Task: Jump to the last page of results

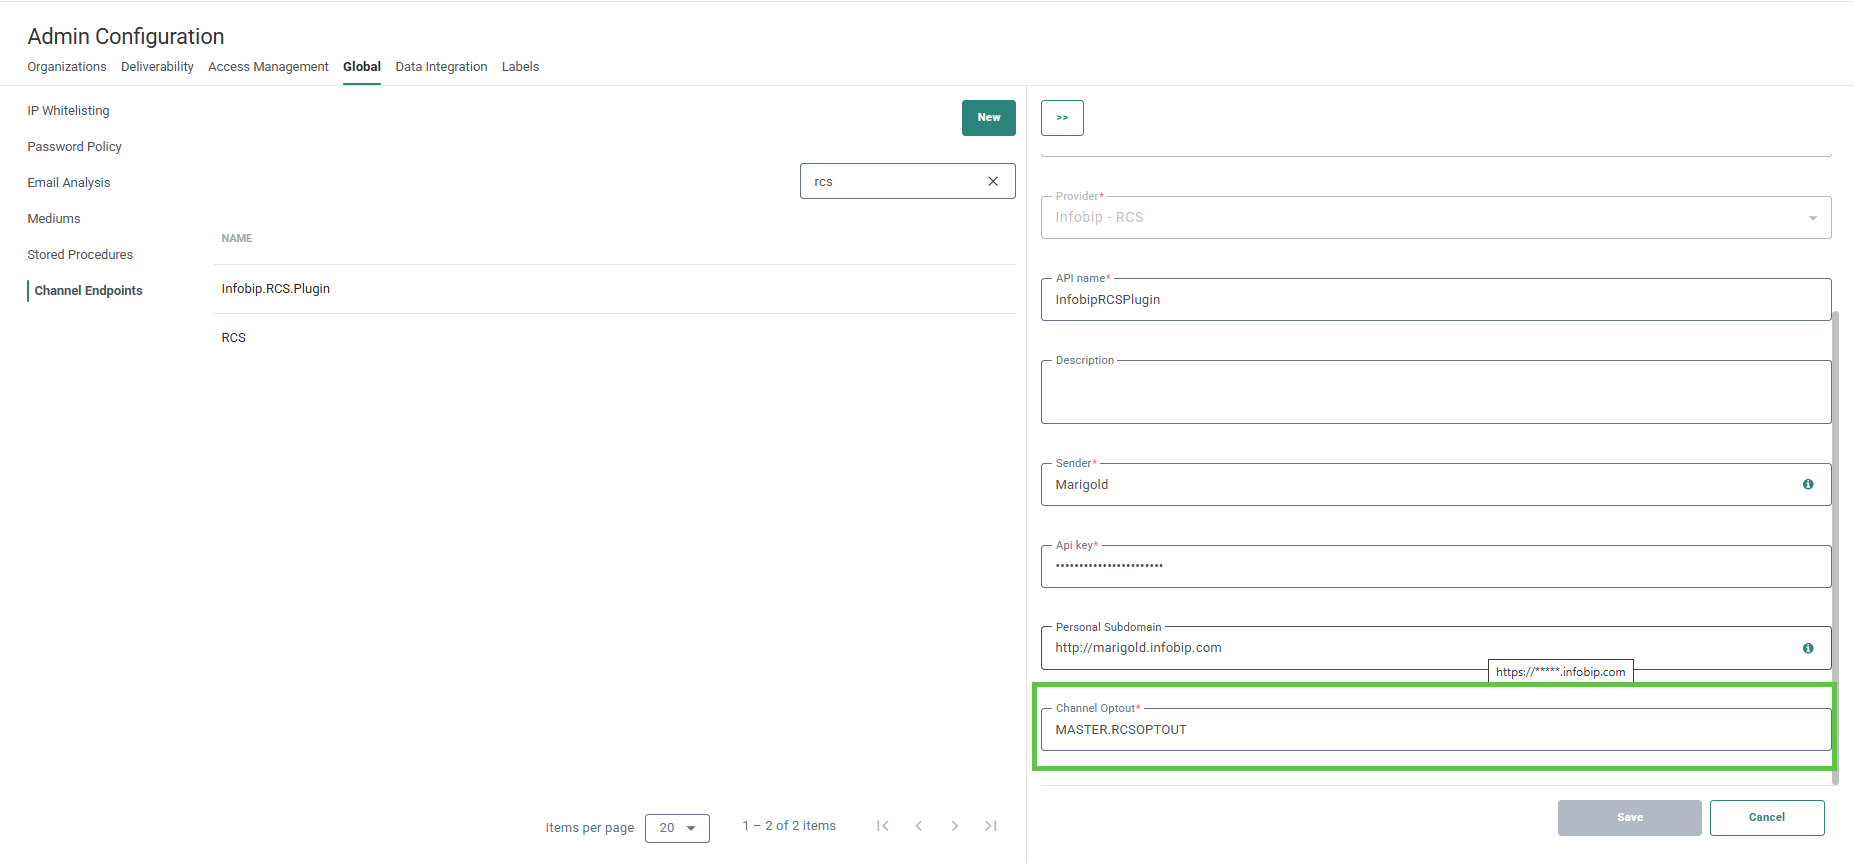Action: (990, 826)
